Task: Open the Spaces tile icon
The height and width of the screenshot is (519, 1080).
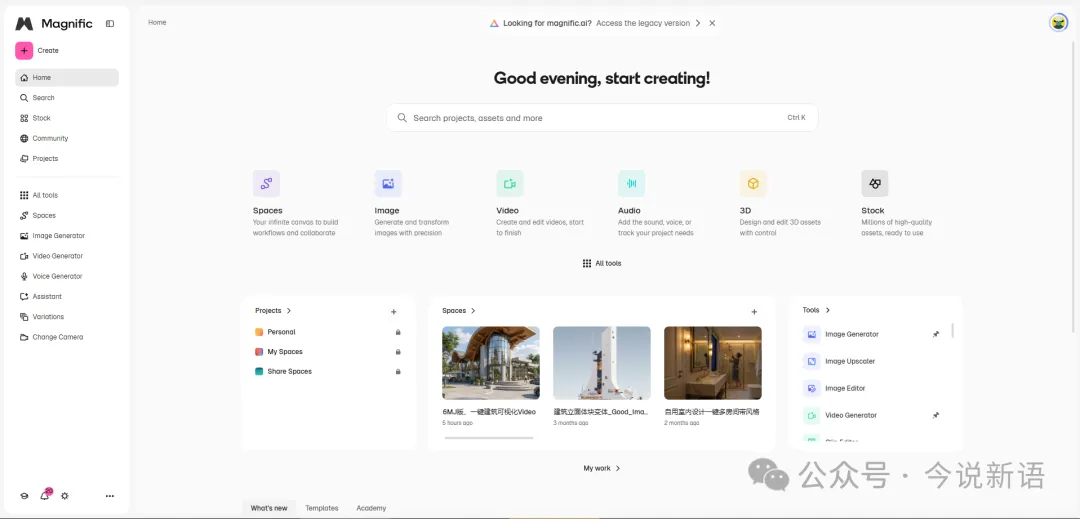Action: point(266,183)
